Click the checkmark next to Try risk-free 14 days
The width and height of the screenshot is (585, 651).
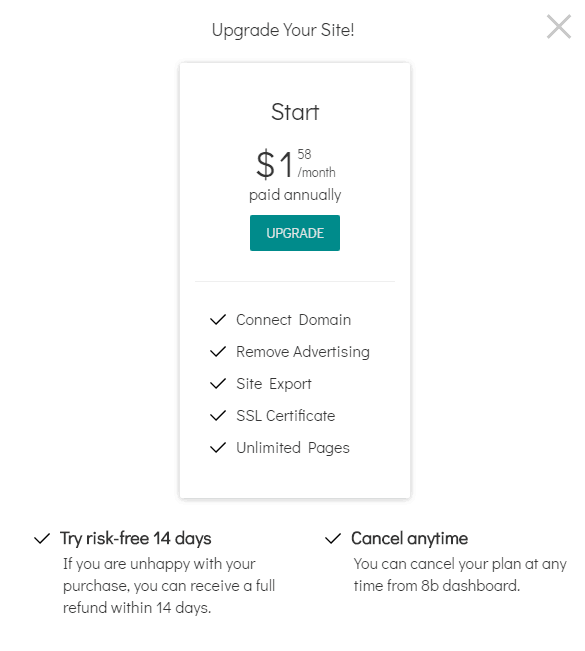[x=42, y=538]
